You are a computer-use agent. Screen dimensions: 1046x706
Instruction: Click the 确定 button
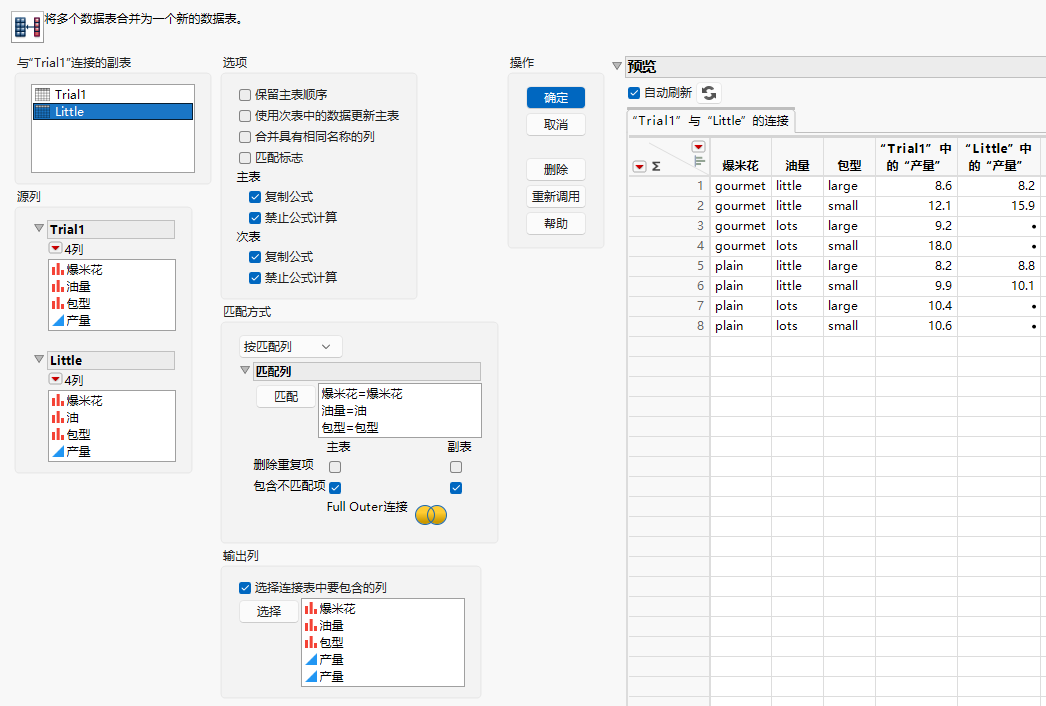(556, 97)
